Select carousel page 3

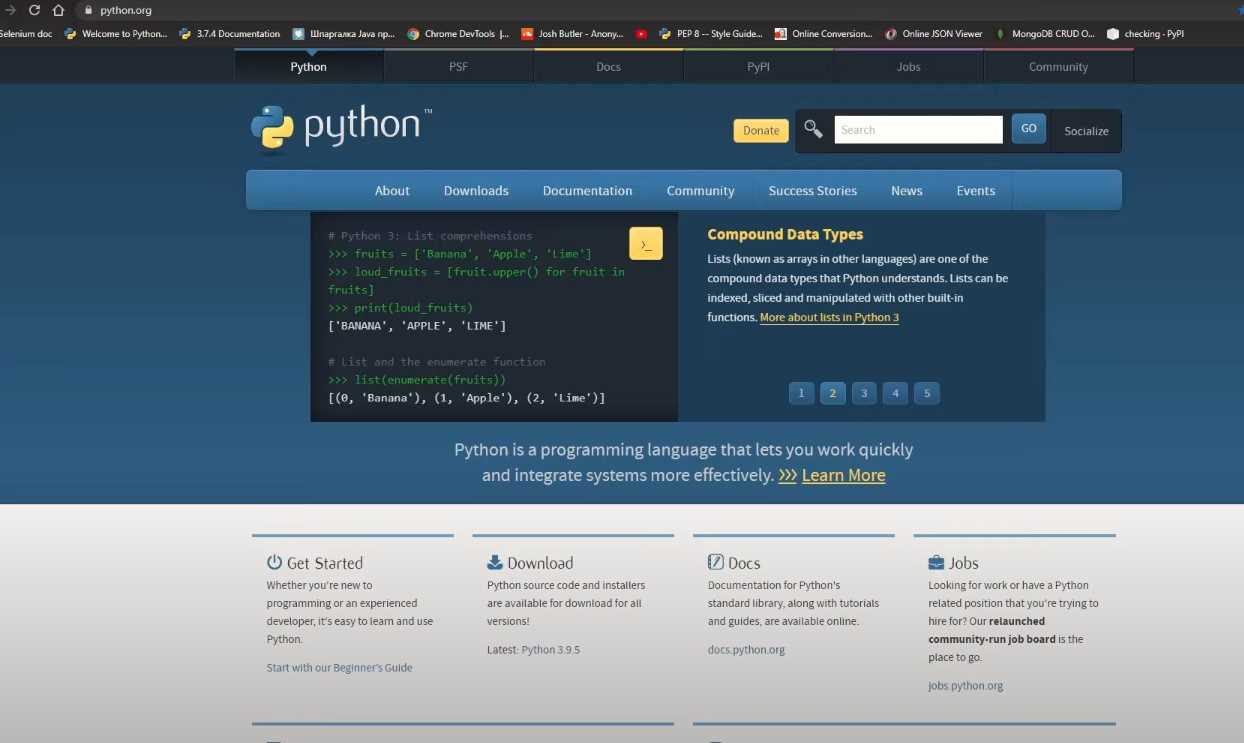point(864,393)
